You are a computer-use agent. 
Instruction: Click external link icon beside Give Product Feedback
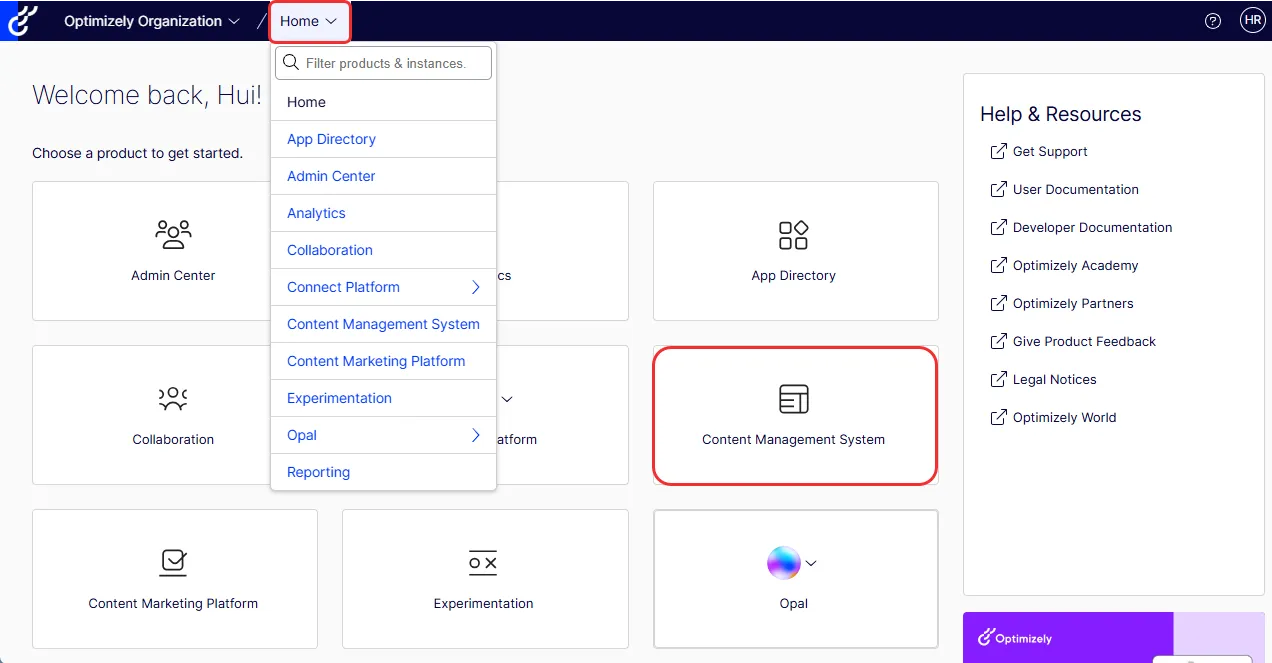998,341
